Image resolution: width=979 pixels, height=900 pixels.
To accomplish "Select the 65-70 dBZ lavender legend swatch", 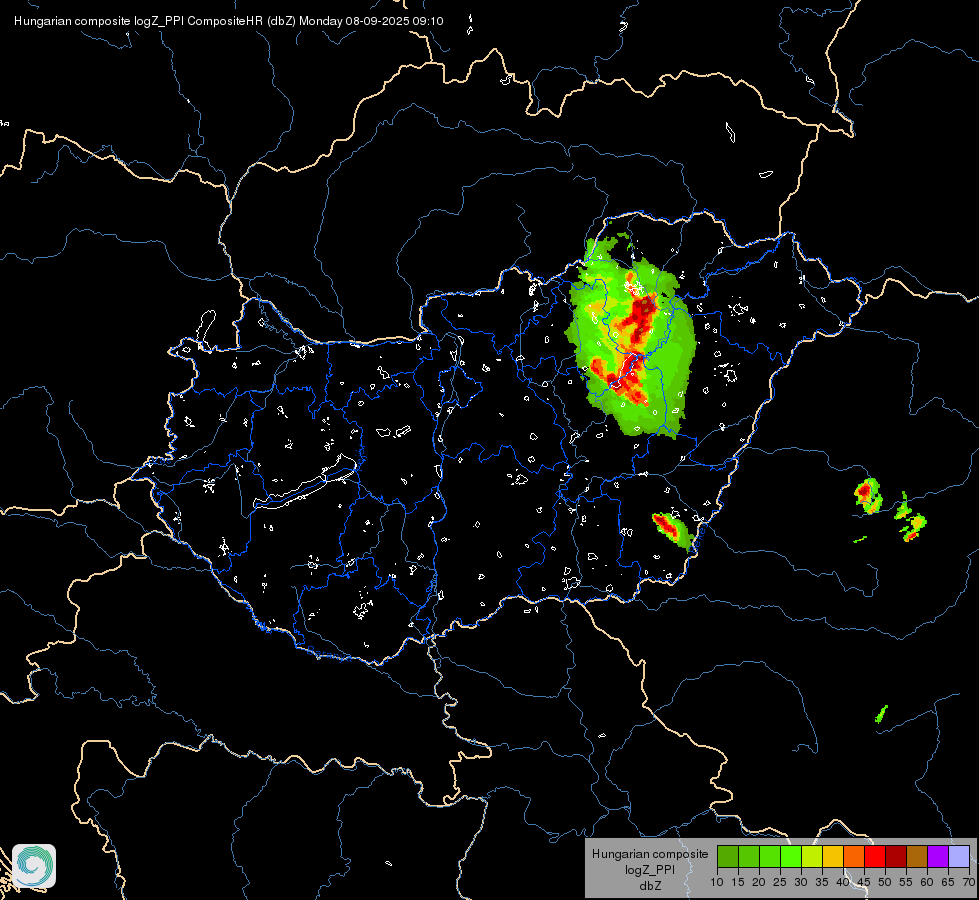I will (x=959, y=856).
